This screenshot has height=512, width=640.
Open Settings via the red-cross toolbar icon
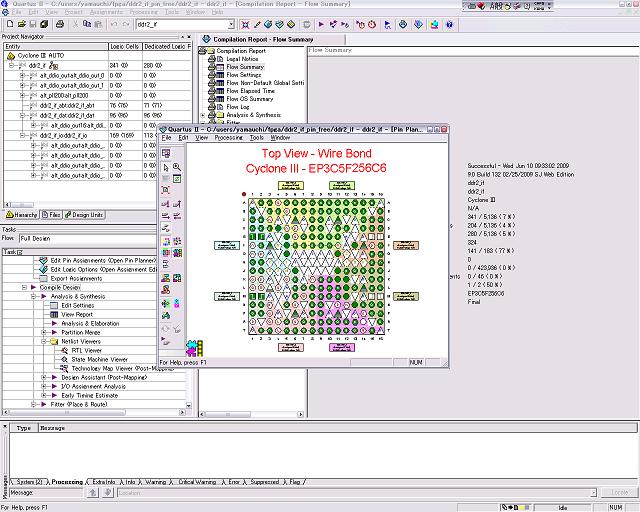point(245,24)
